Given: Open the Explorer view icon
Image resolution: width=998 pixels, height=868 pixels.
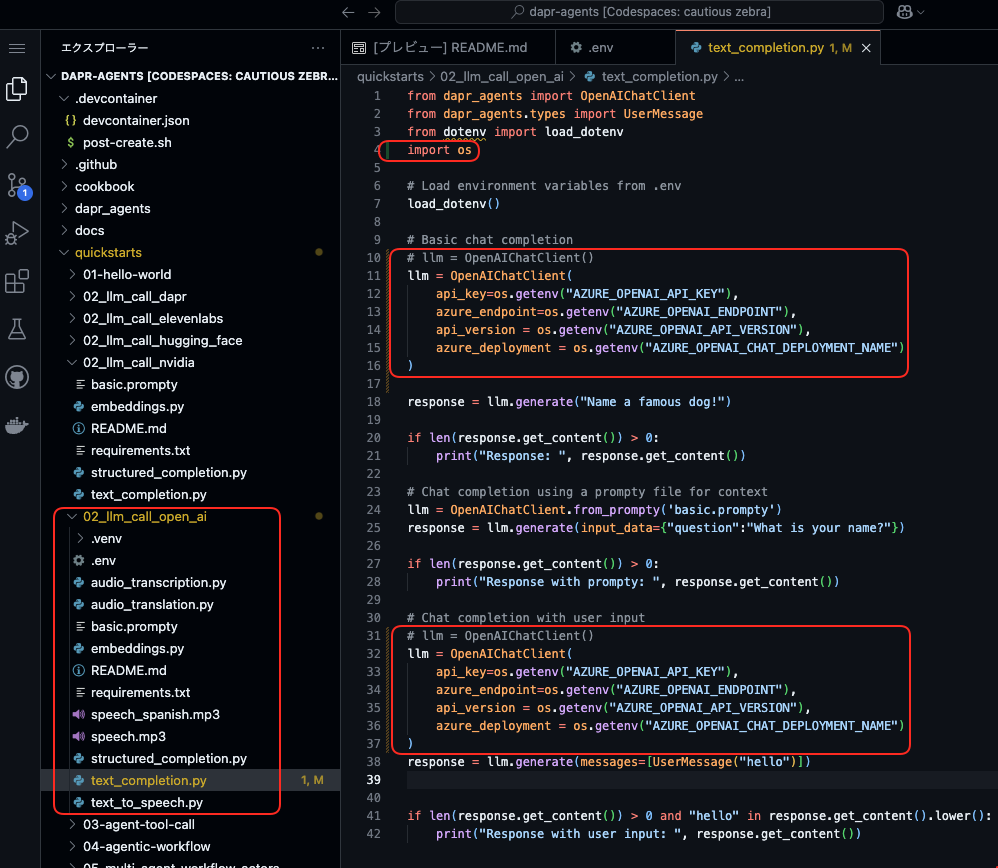Looking at the screenshot, I should (x=17, y=88).
